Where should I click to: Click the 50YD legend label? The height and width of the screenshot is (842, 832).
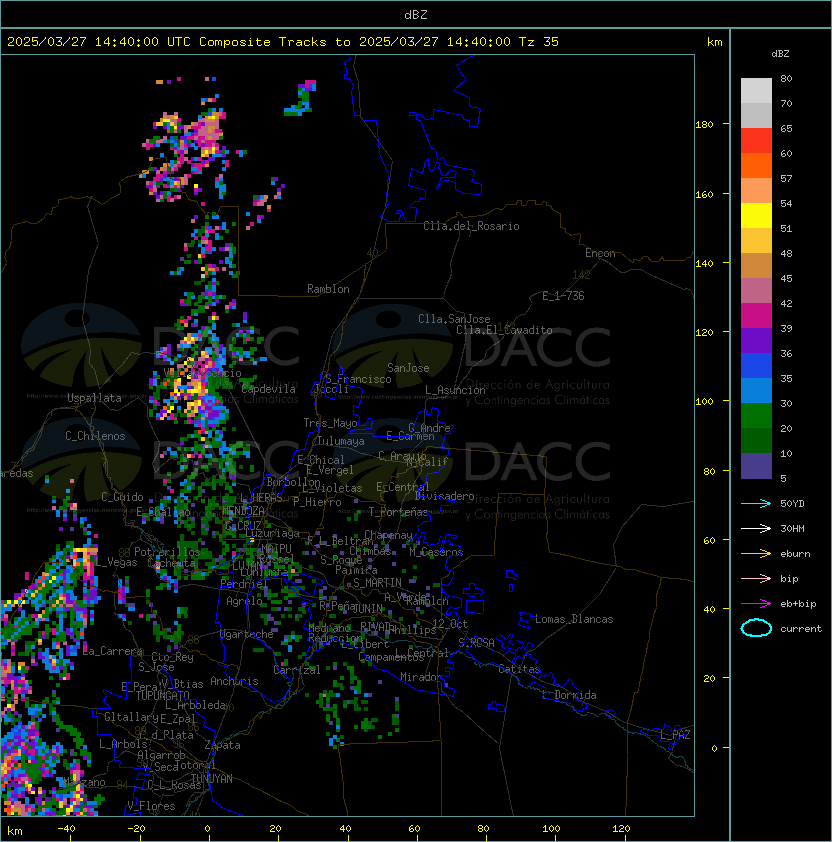point(792,504)
